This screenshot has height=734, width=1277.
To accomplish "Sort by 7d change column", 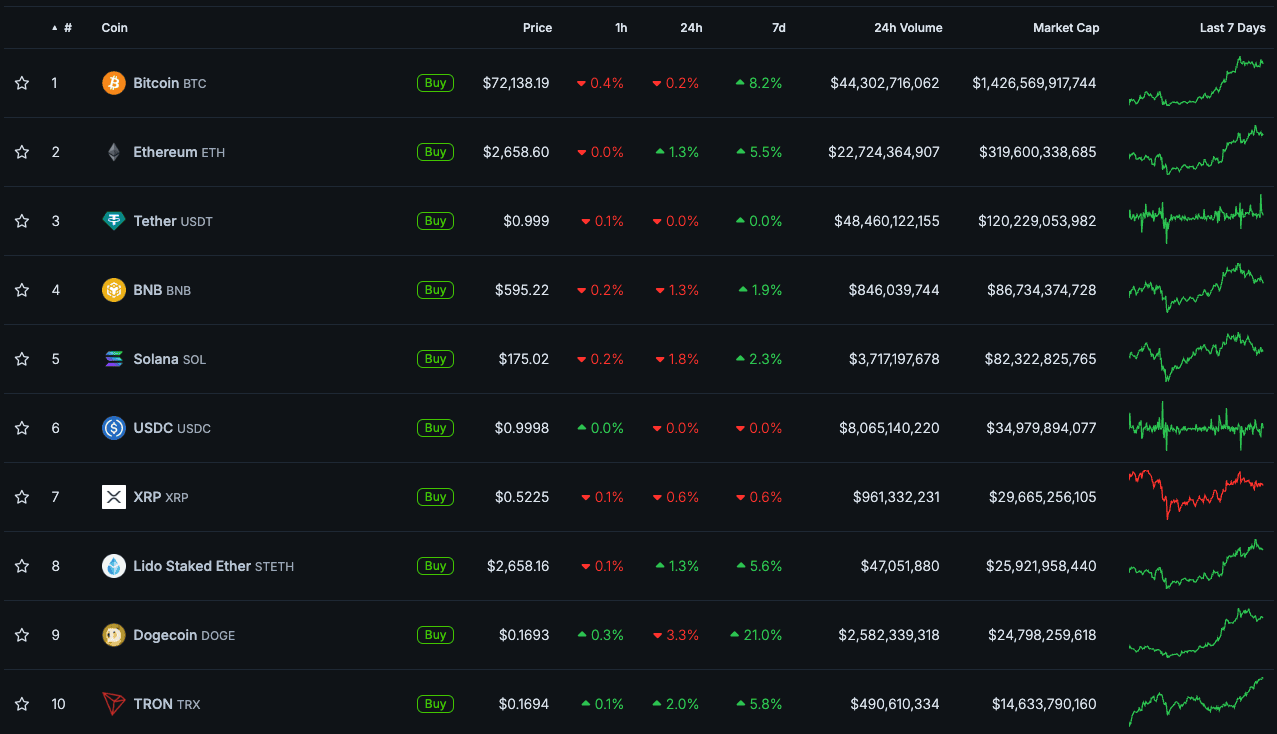I will (778, 28).
